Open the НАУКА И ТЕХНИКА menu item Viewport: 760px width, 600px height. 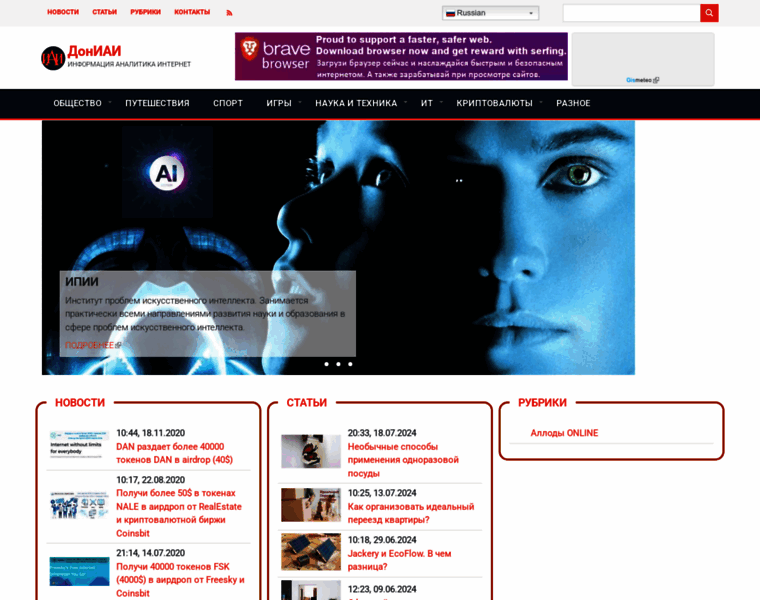[x=356, y=103]
